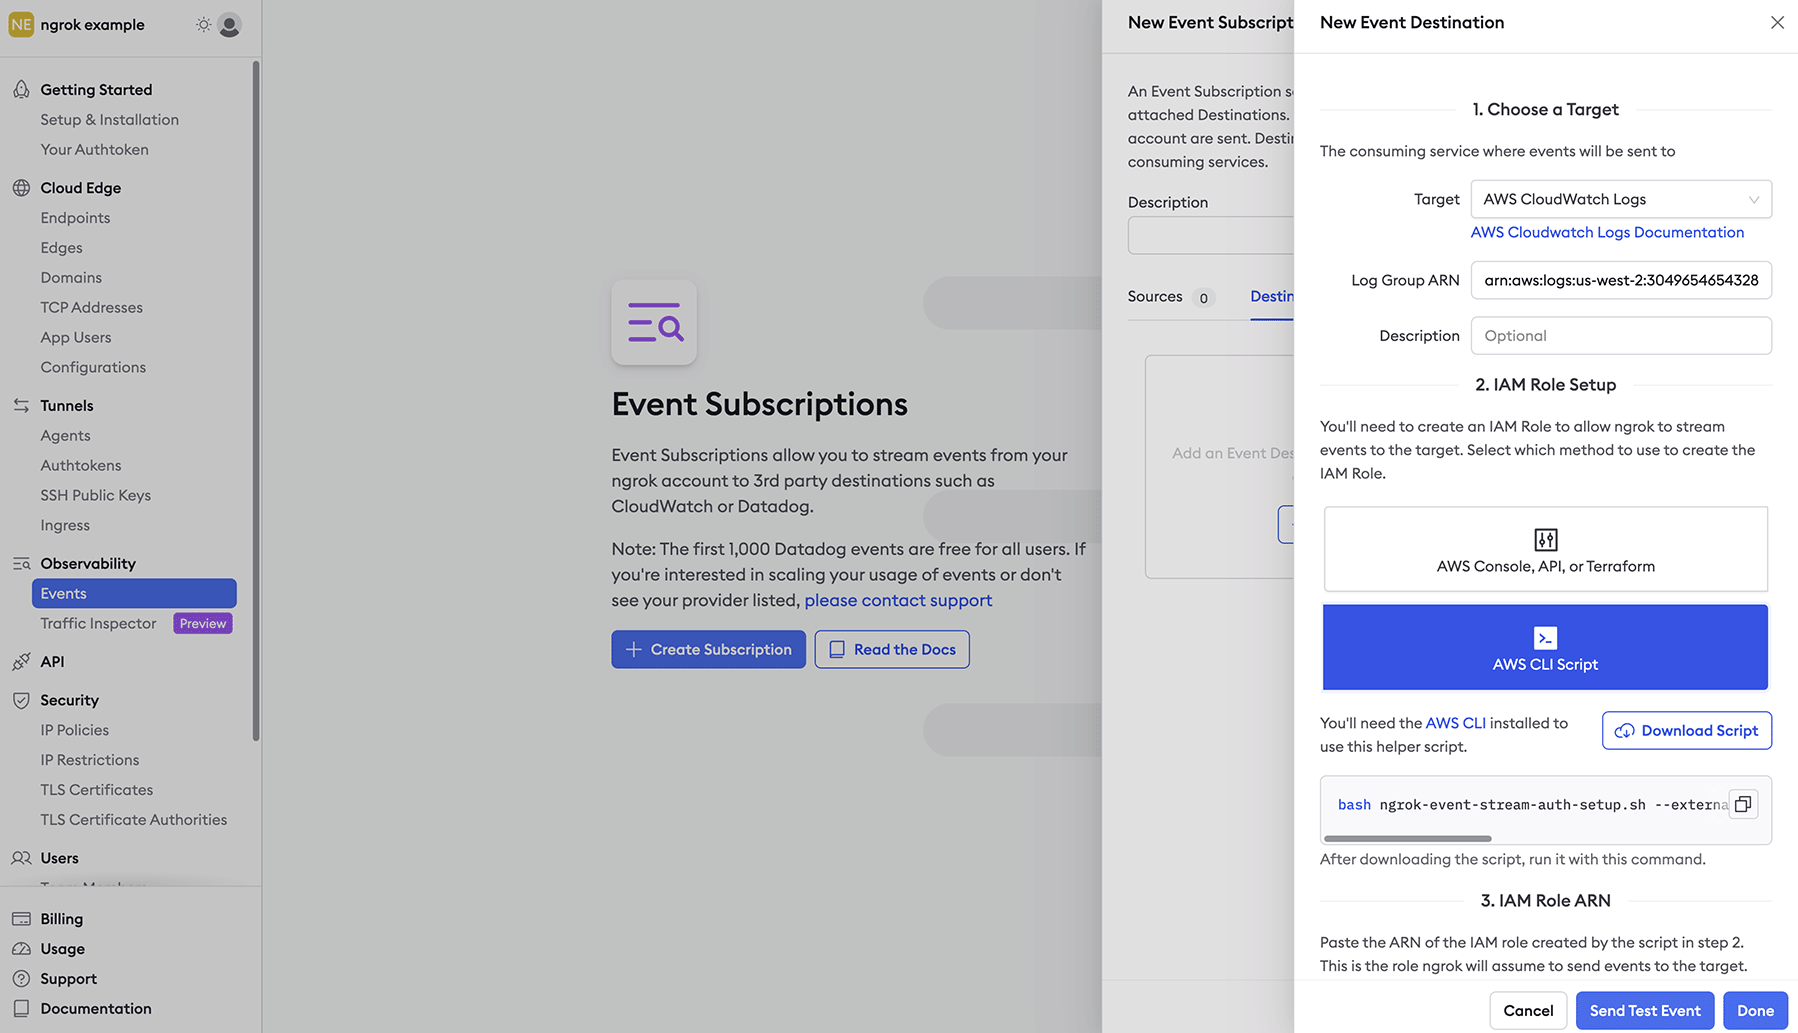Toggle the light/dark theme sun icon

(203, 25)
